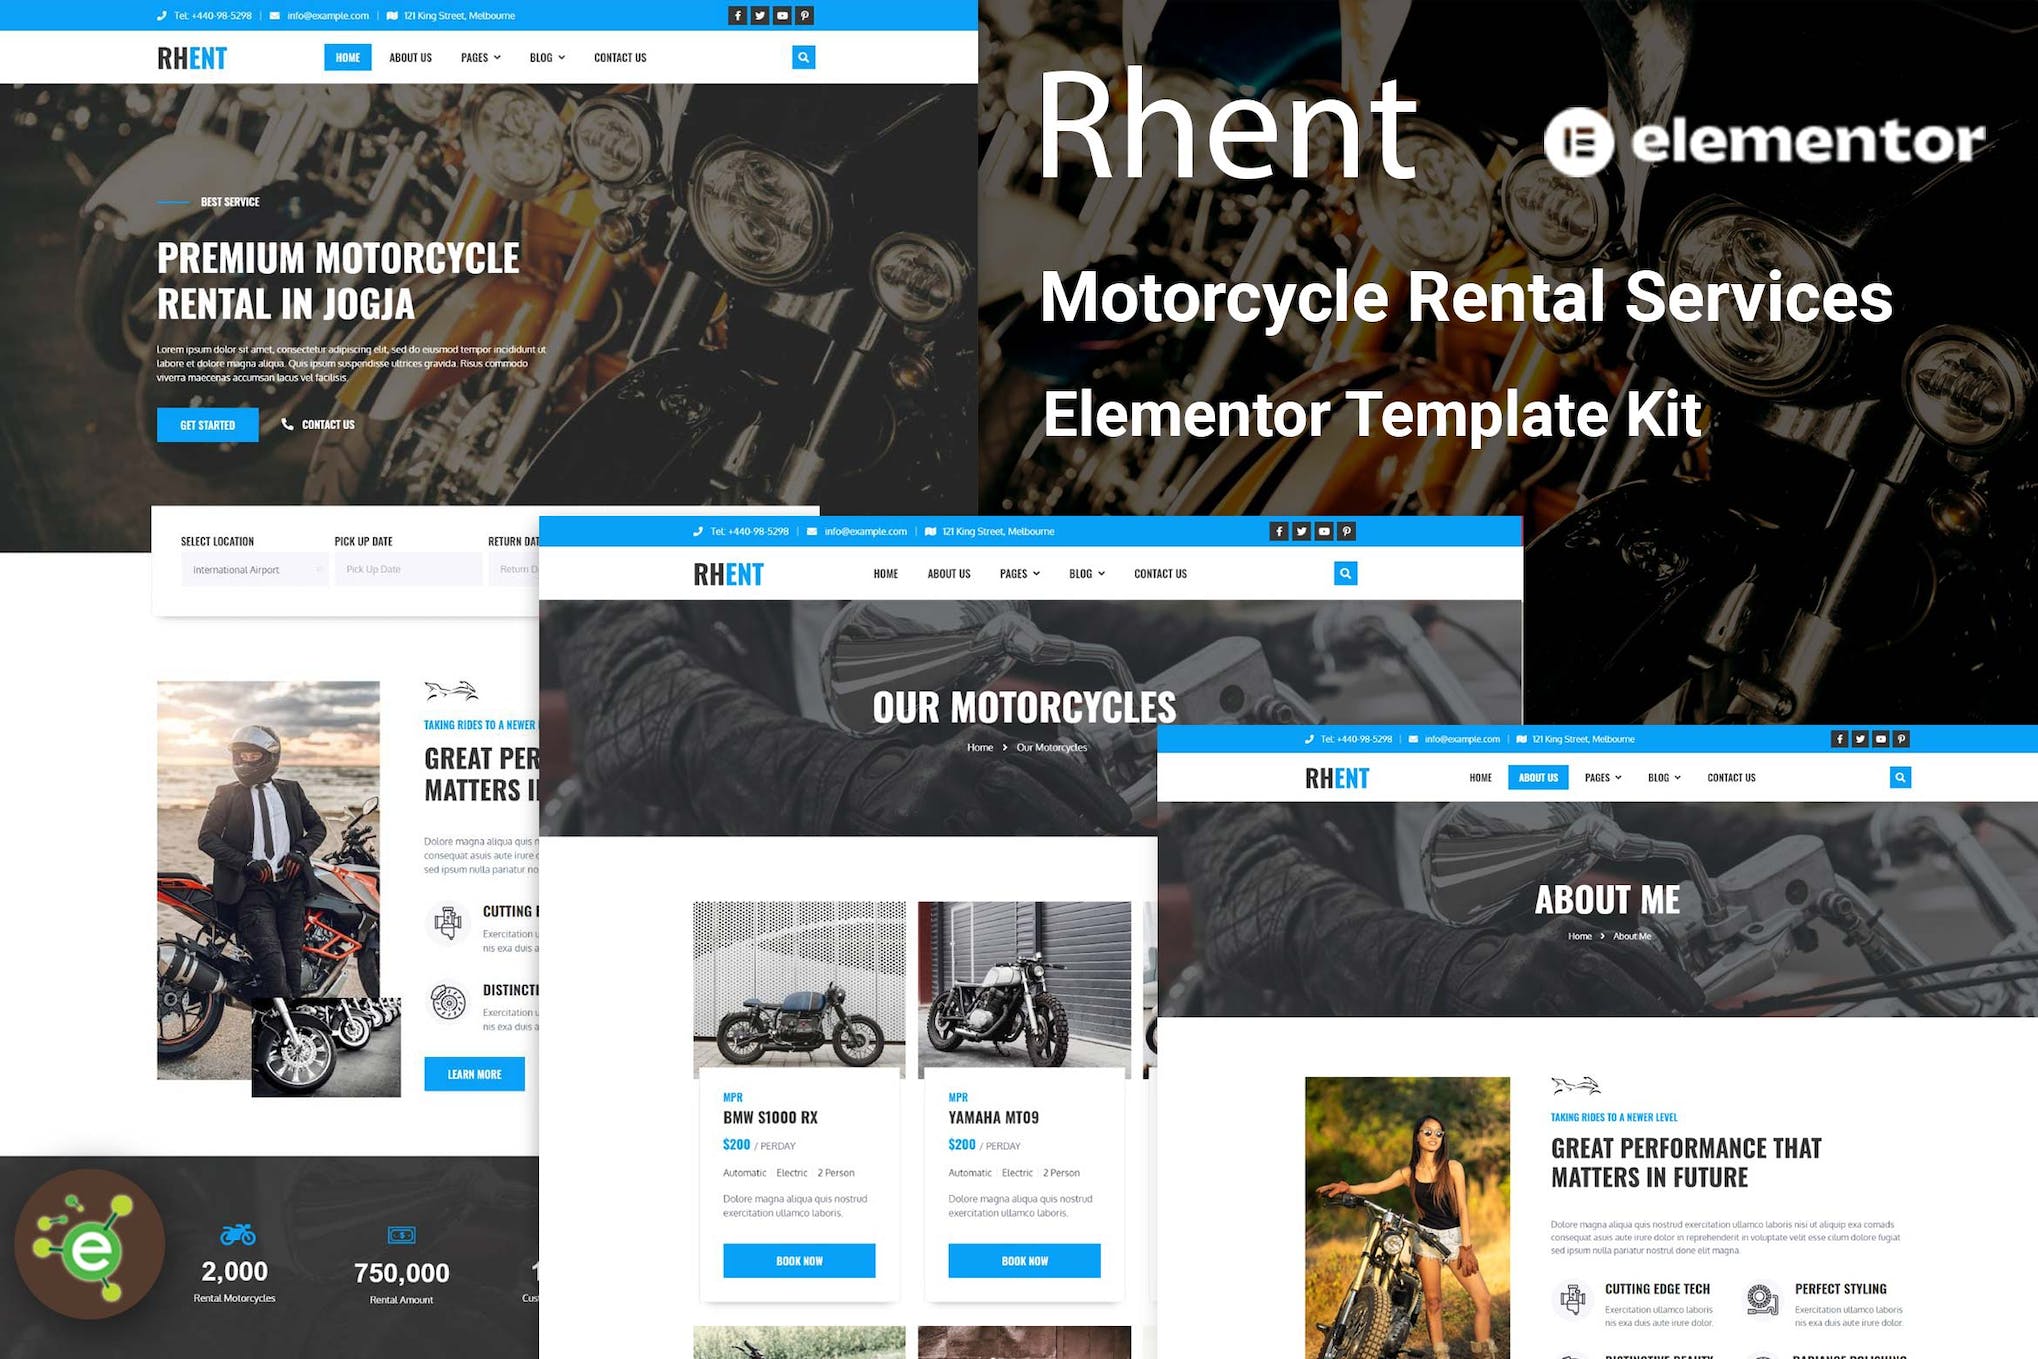Viewport: 2038px width, 1359px height.
Task: Click the search magnifier icon
Action: [x=804, y=58]
